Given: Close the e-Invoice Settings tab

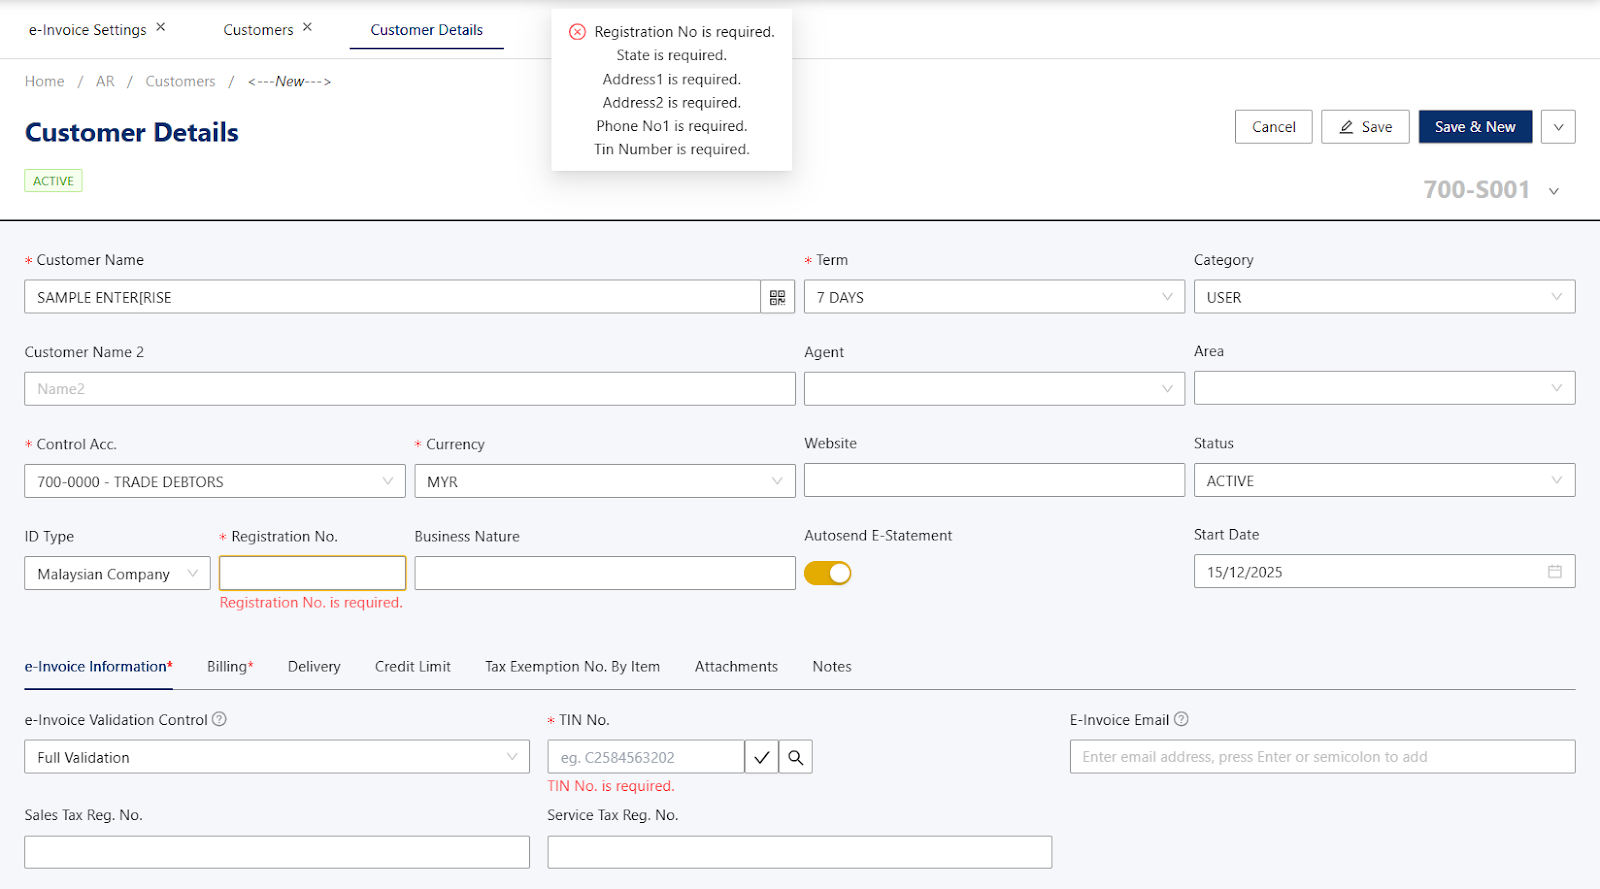Looking at the screenshot, I should (161, 27).
